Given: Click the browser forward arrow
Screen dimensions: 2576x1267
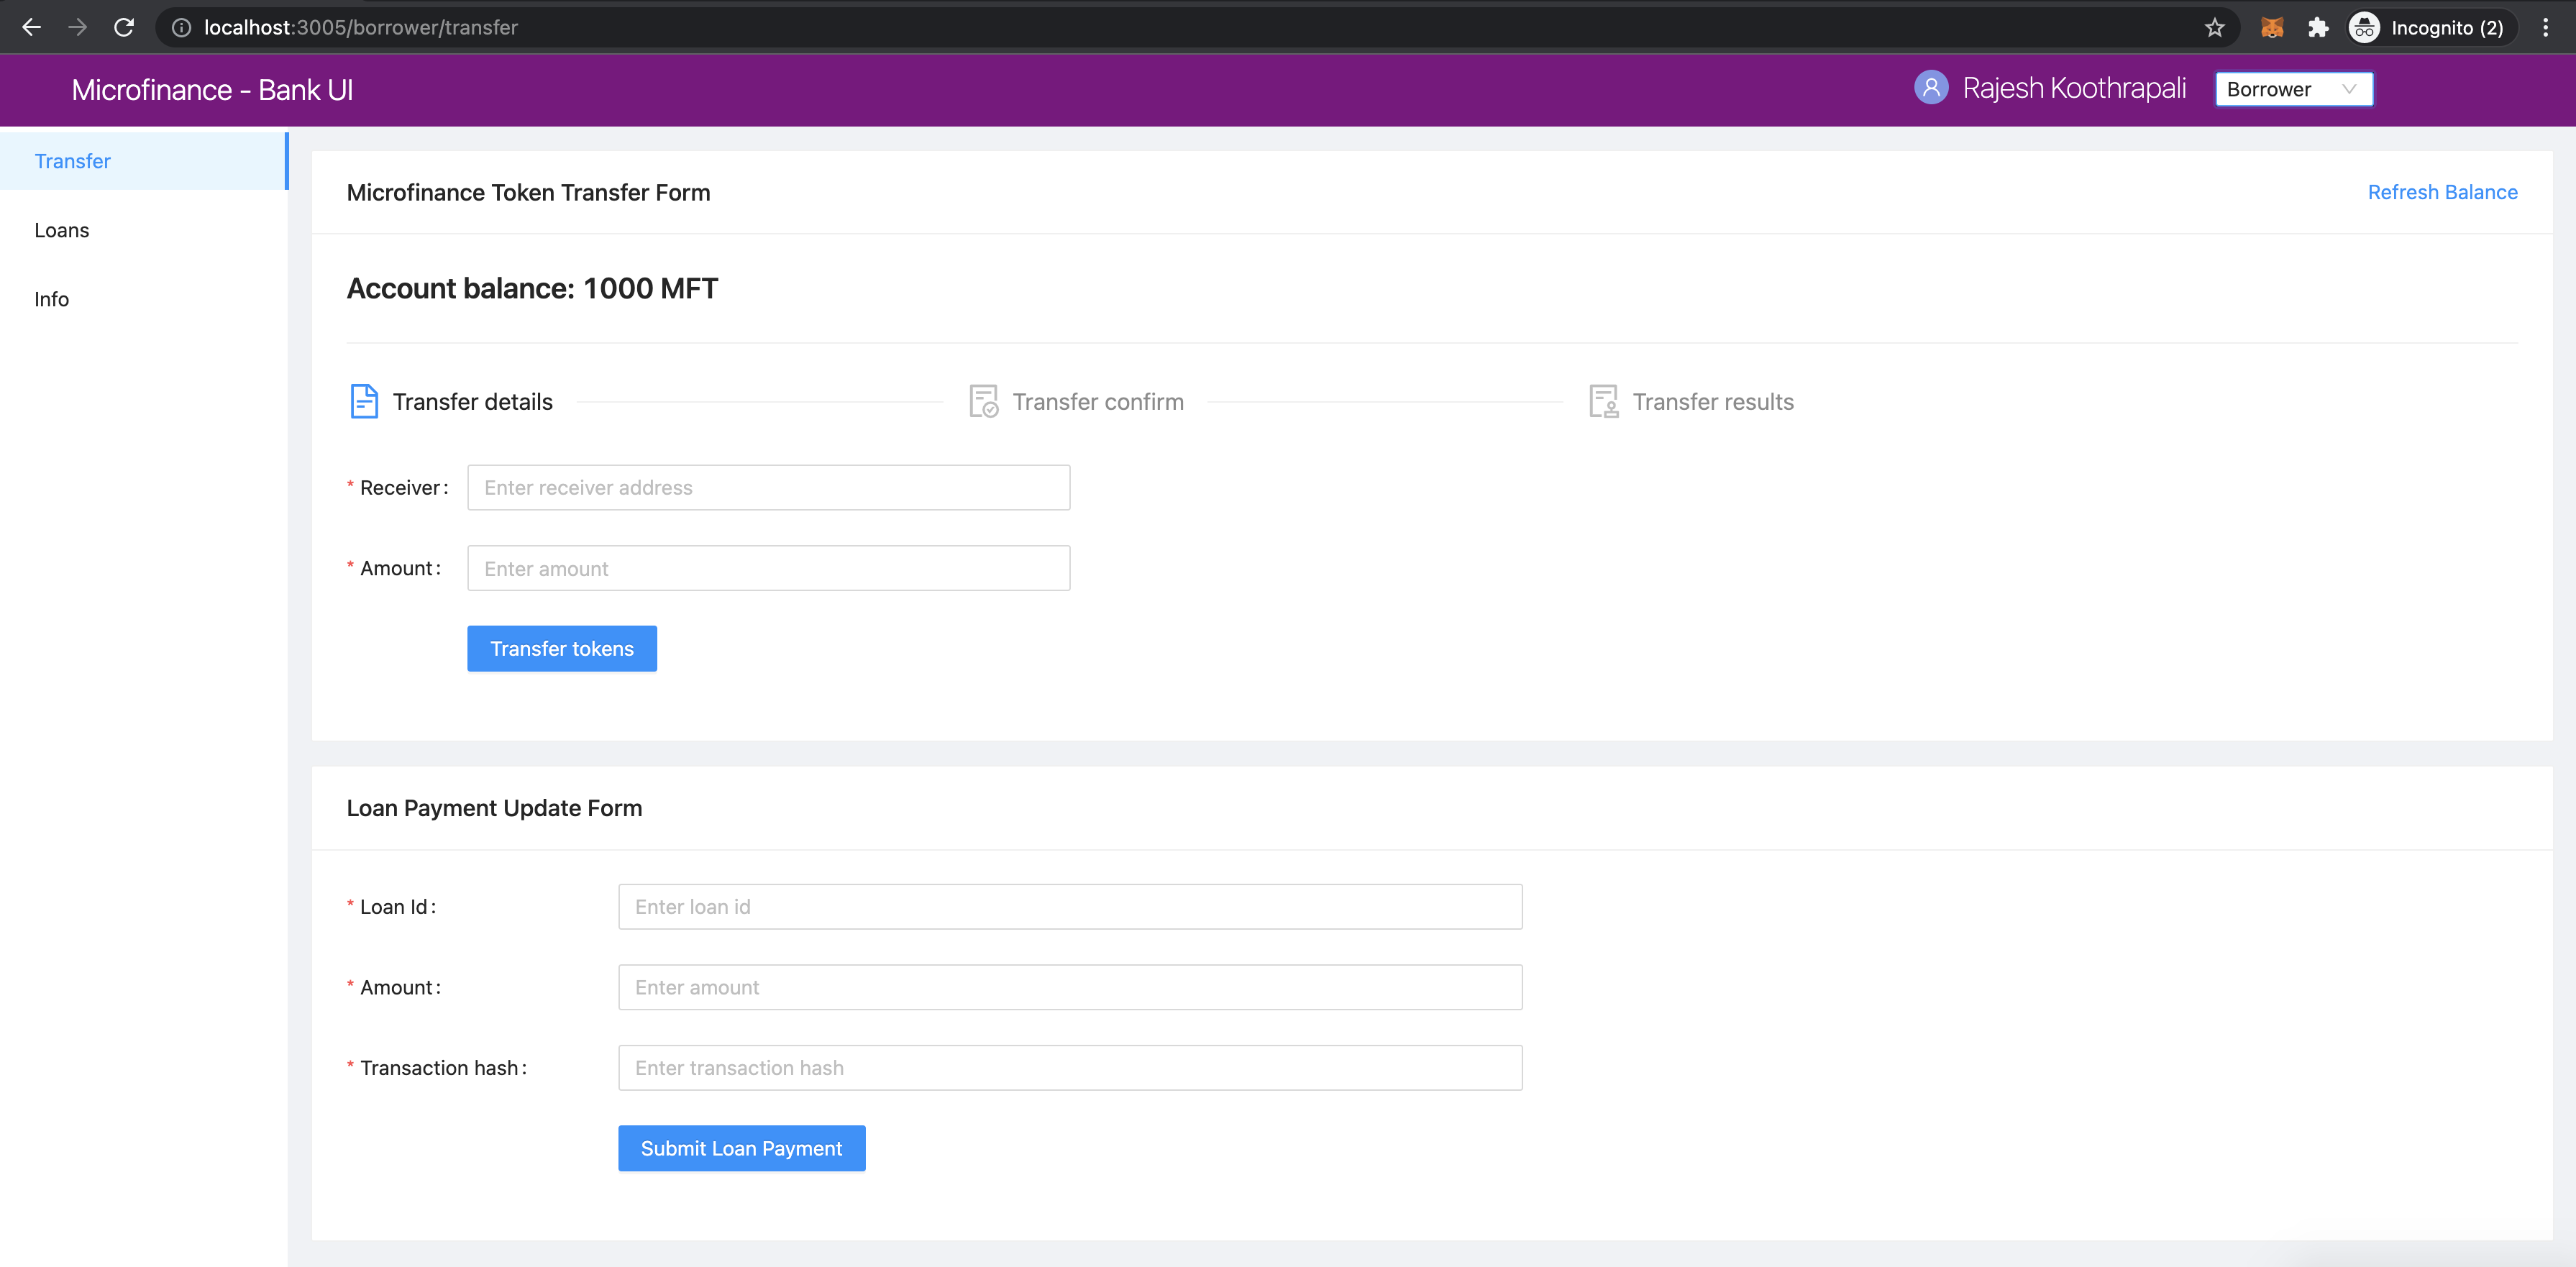Looking at the screenshot, I should [77, 27].
